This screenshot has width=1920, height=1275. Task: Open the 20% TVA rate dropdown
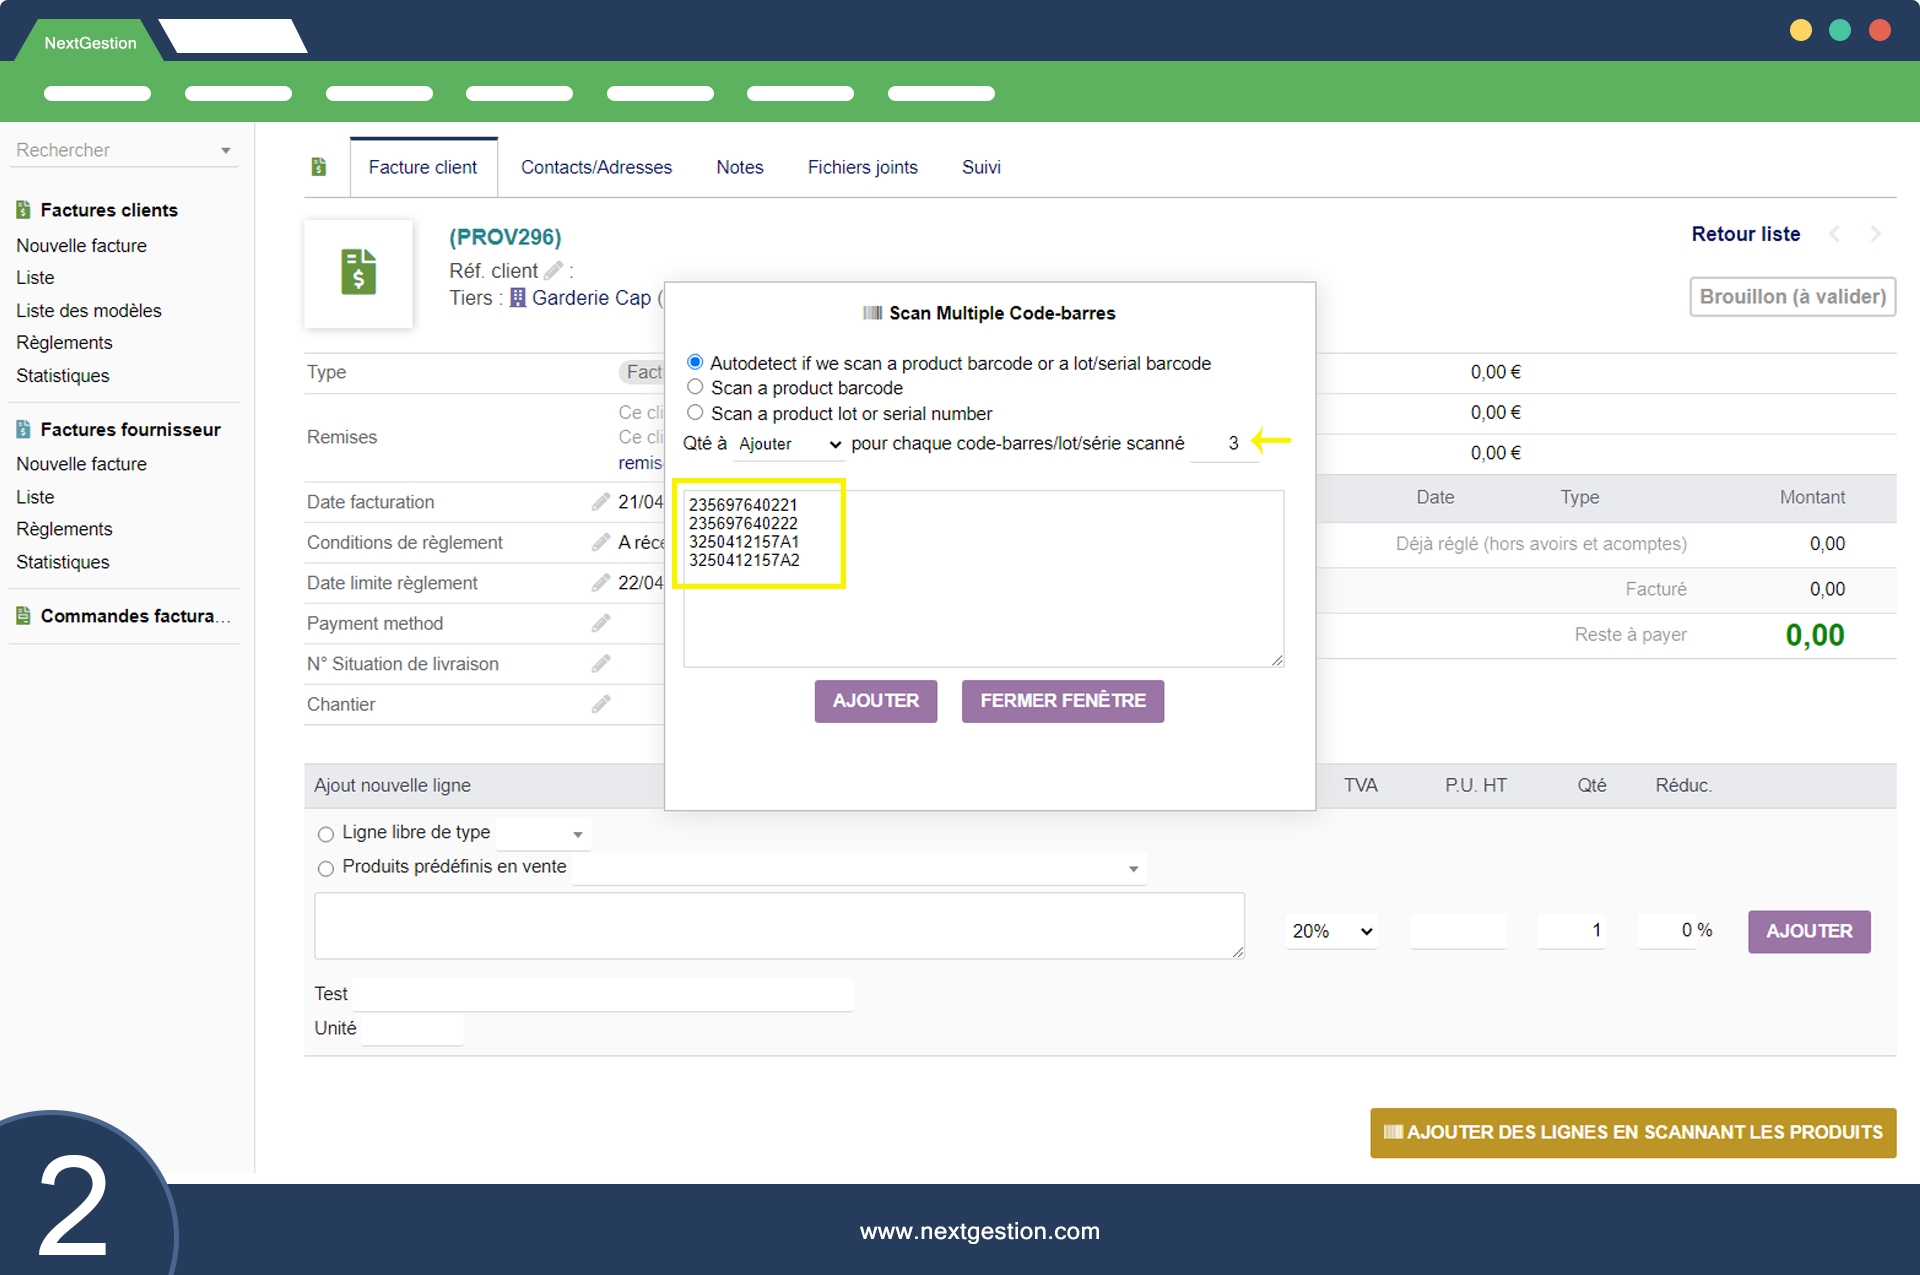point(1331,932)
